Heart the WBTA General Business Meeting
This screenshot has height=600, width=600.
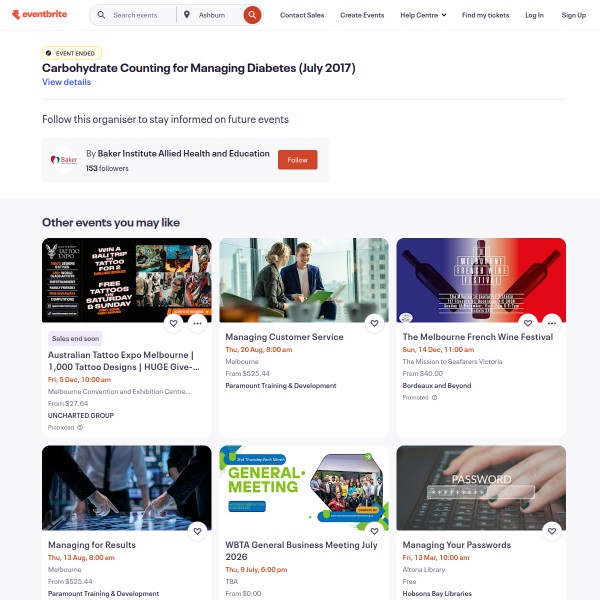(374, 531)
